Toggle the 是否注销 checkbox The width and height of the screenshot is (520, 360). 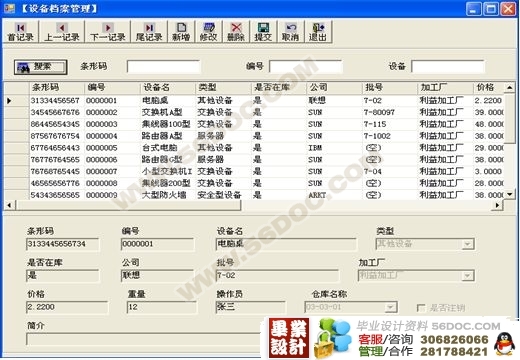click(421, 308)
